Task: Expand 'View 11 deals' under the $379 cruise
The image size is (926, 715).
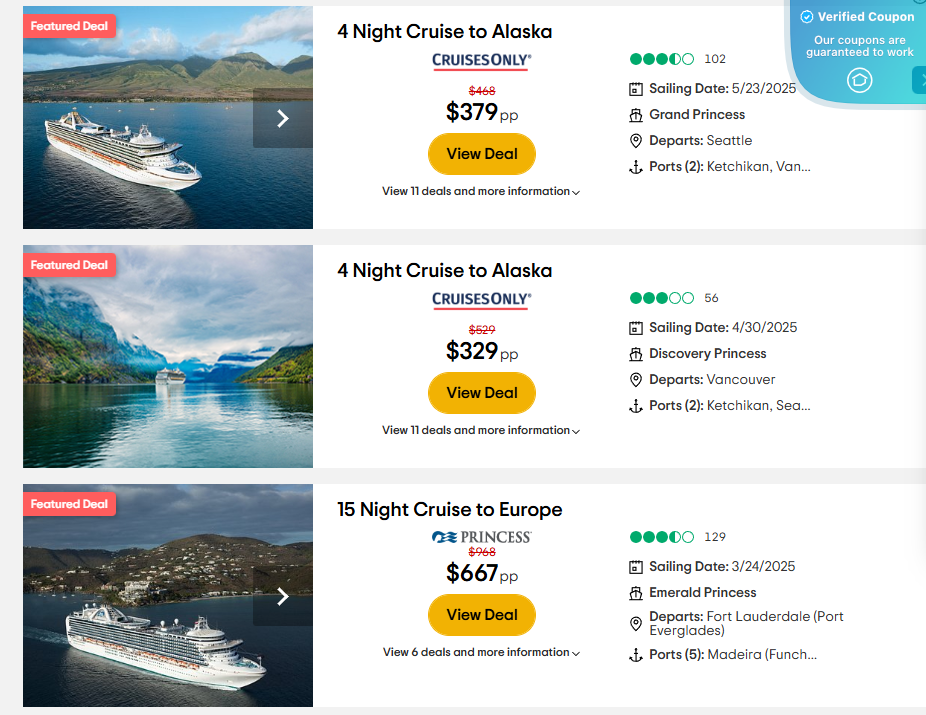Action: pos(481,191)
